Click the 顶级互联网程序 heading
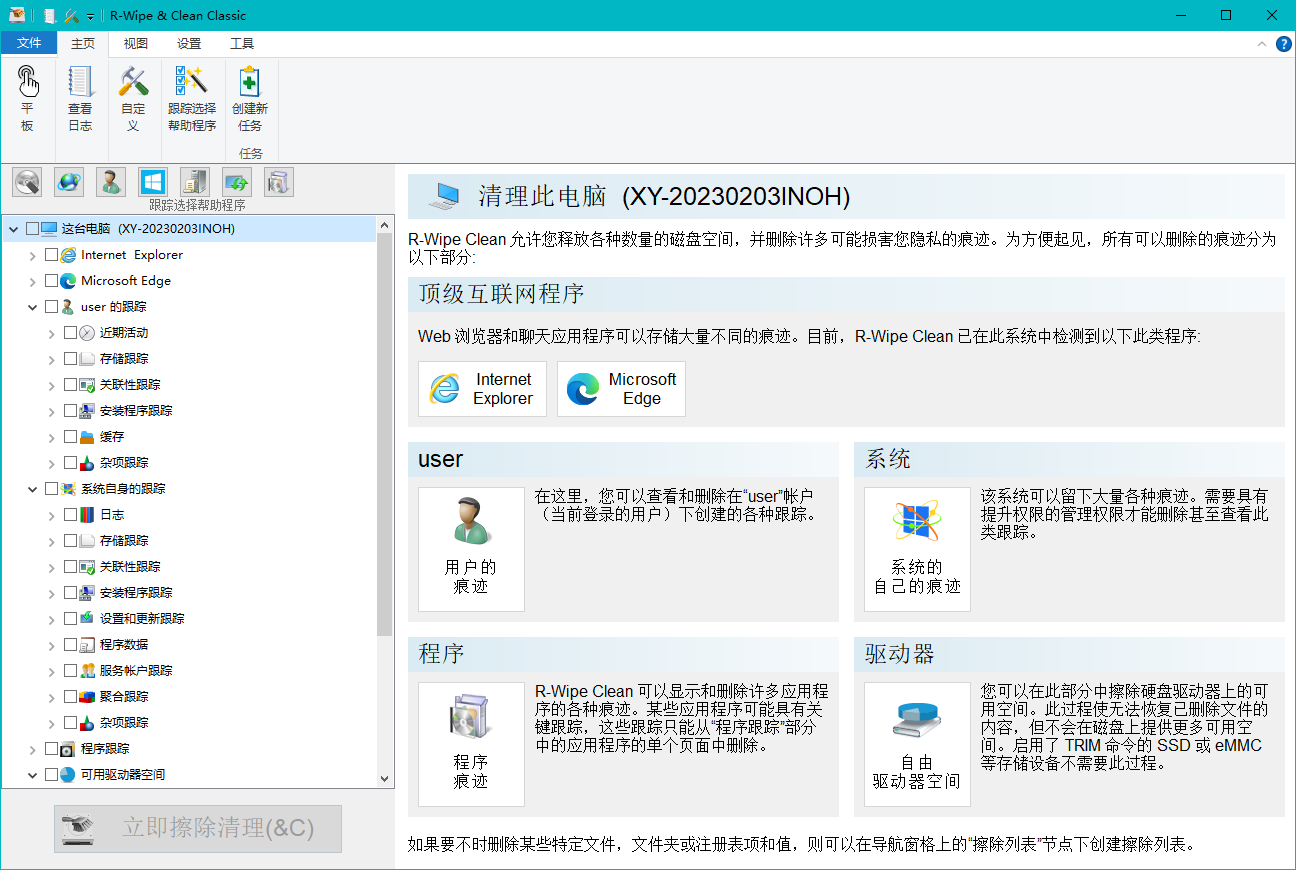The width and height of the screenshot is (1296, 870). pyautogui.click(x=502, y=295)
